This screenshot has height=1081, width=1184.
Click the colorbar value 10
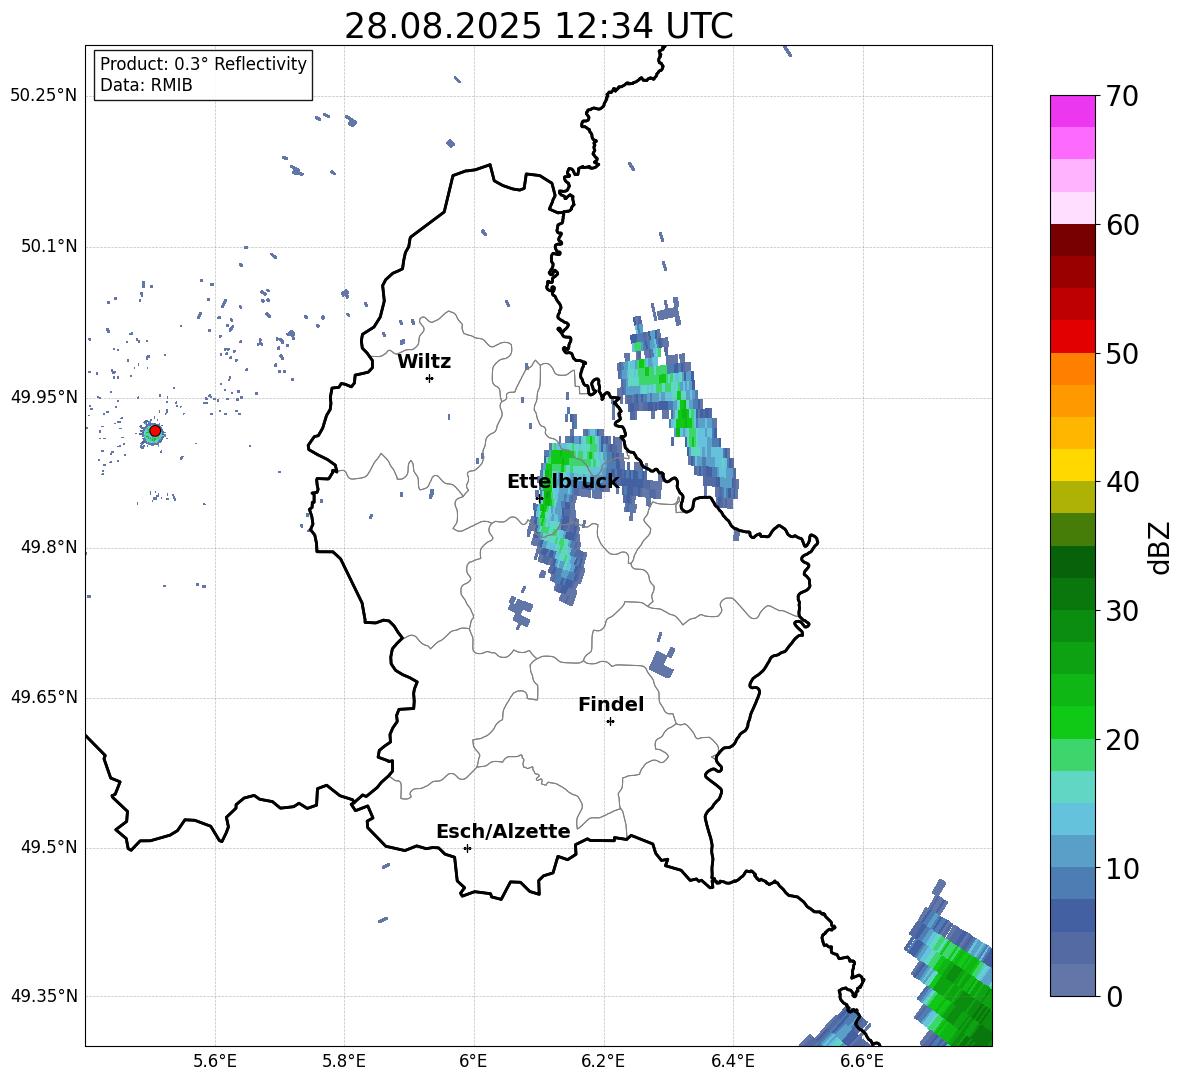click(1122, 868)
